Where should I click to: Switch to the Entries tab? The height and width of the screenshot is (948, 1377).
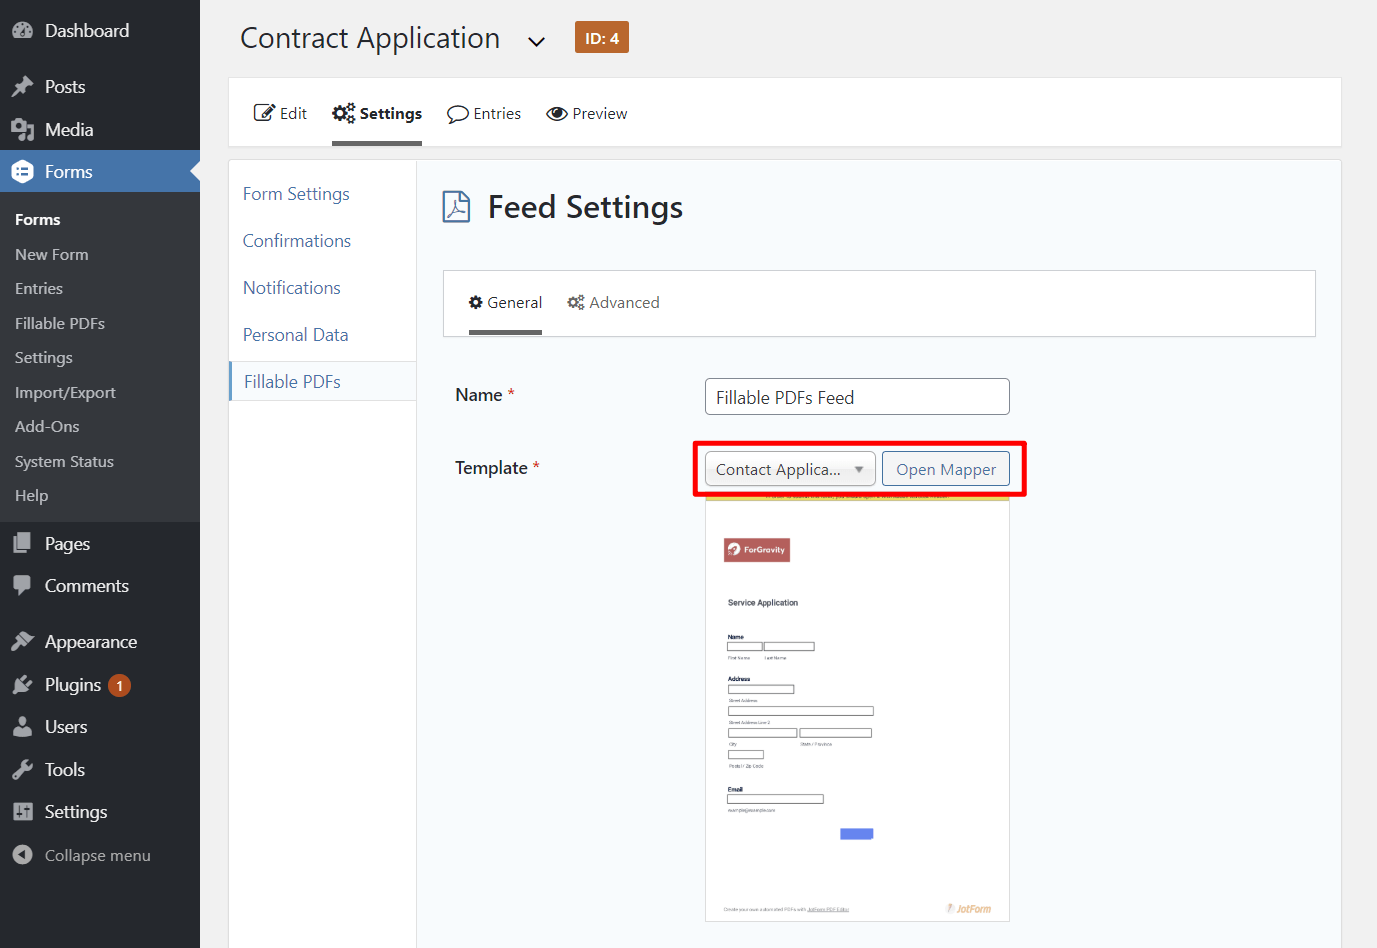click(x=484, y=113)
